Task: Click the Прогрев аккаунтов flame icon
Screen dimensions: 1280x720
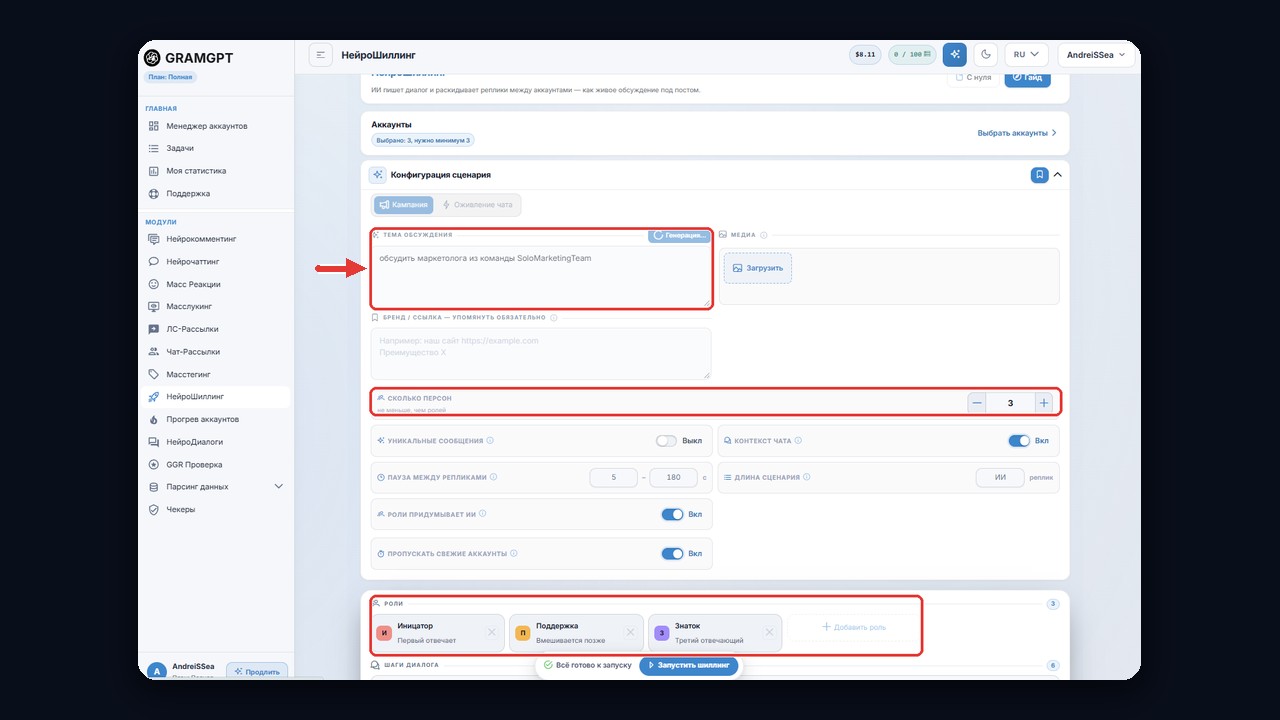Action: coord(154,419)
